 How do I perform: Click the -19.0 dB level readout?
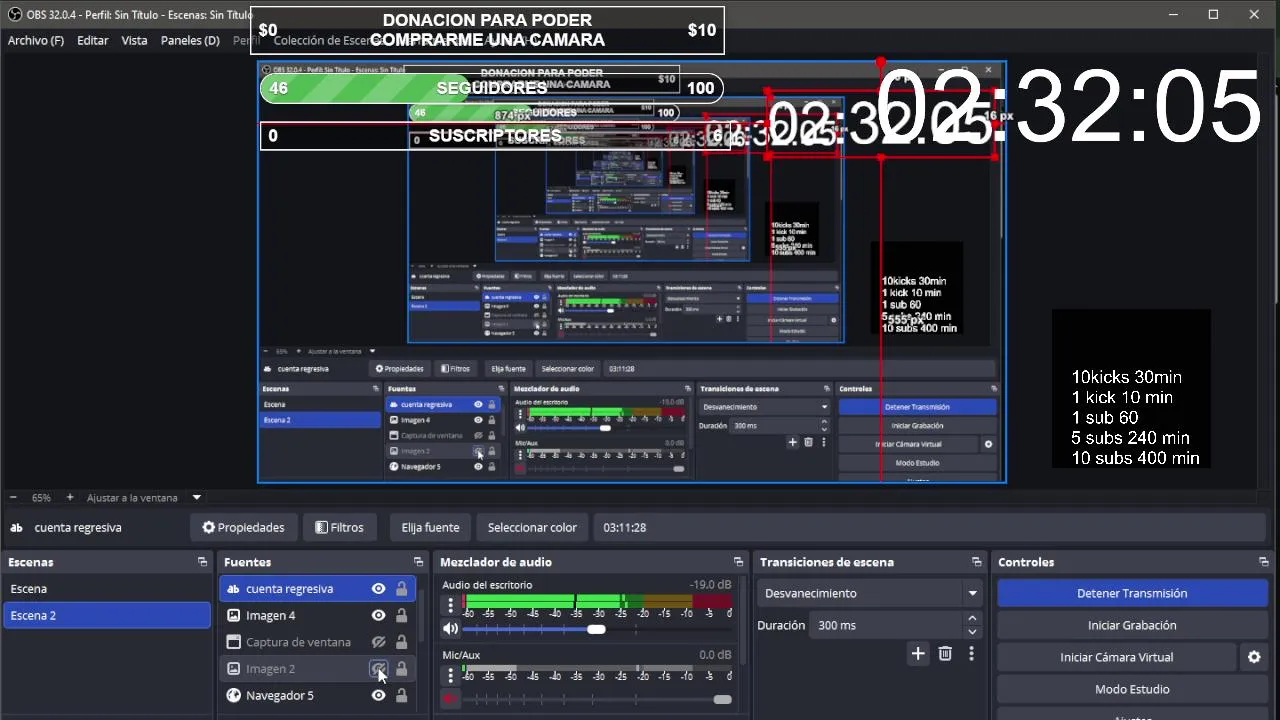[710, 585]
